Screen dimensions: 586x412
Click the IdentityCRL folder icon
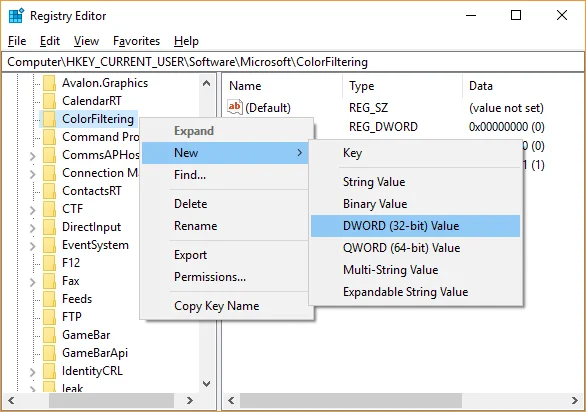click(49, 371)
